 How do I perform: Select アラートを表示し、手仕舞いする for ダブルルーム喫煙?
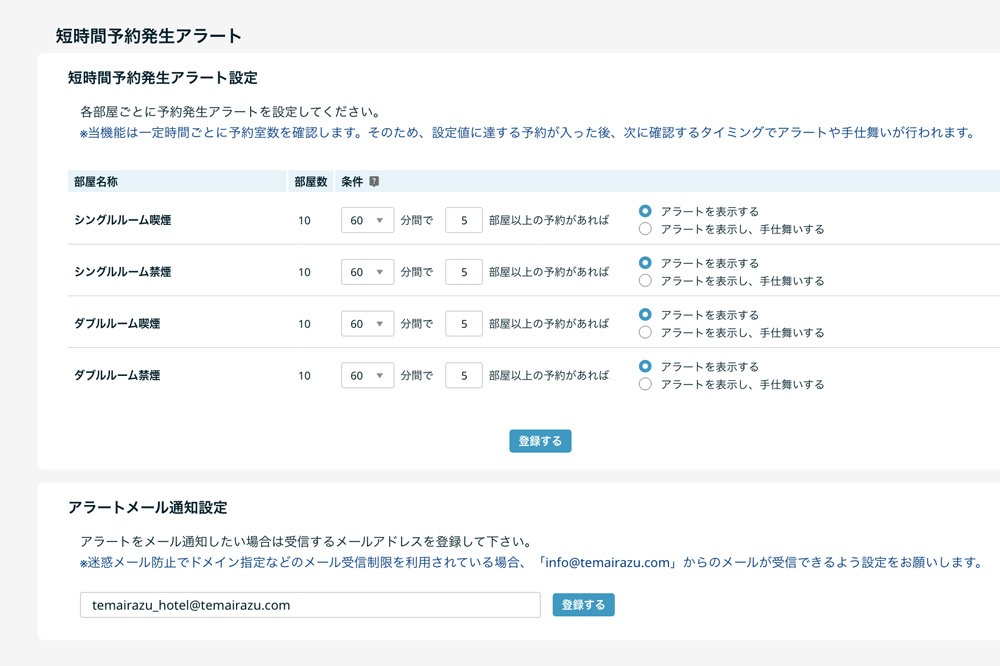[644, 332]
